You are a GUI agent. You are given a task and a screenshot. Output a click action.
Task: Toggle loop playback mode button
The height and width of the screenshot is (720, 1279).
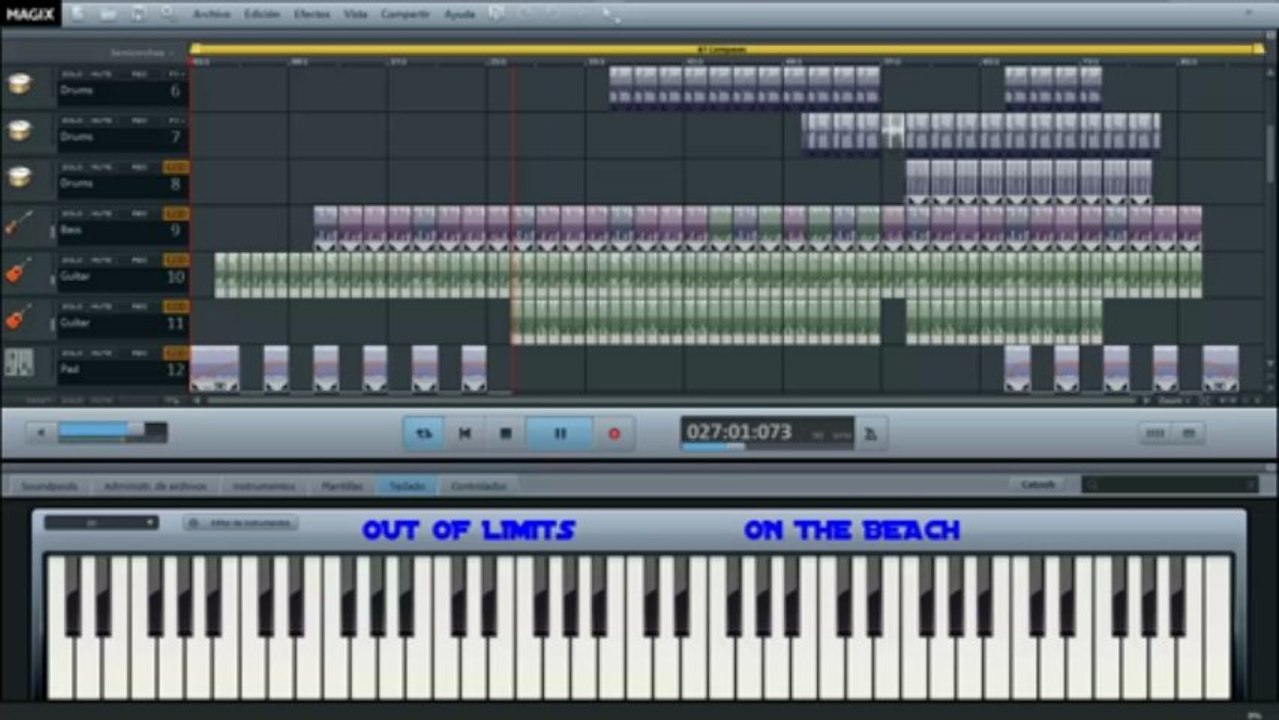(424, 433)
